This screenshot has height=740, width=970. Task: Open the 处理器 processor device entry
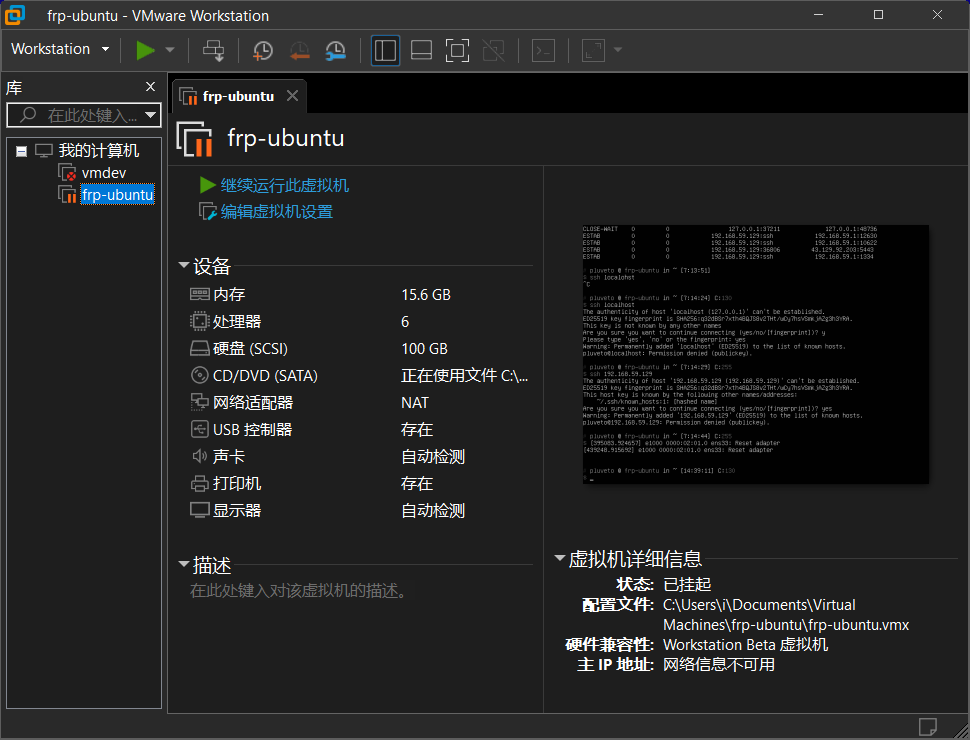click(237, 322)
